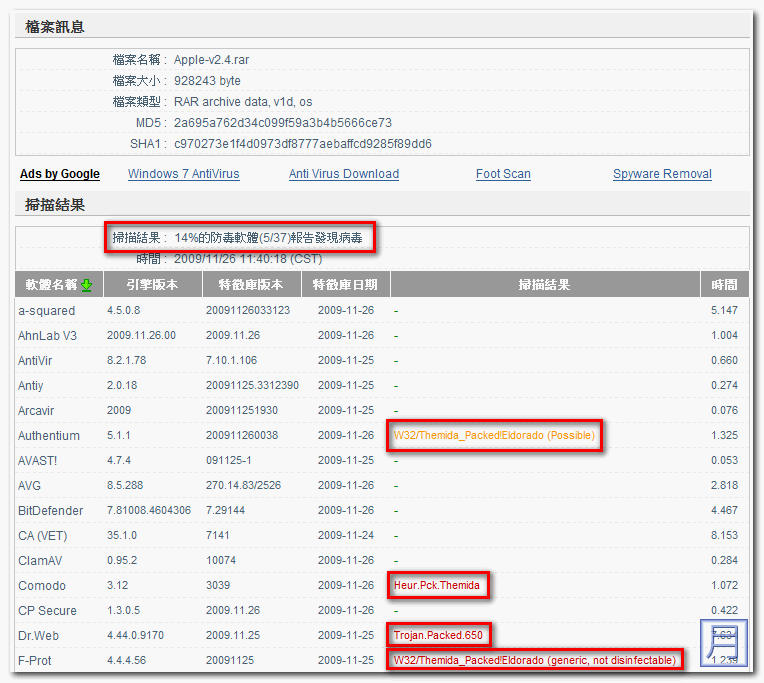Click the SHA1 hash value
This screenshot has height=683, width=764.
(303, 144)
